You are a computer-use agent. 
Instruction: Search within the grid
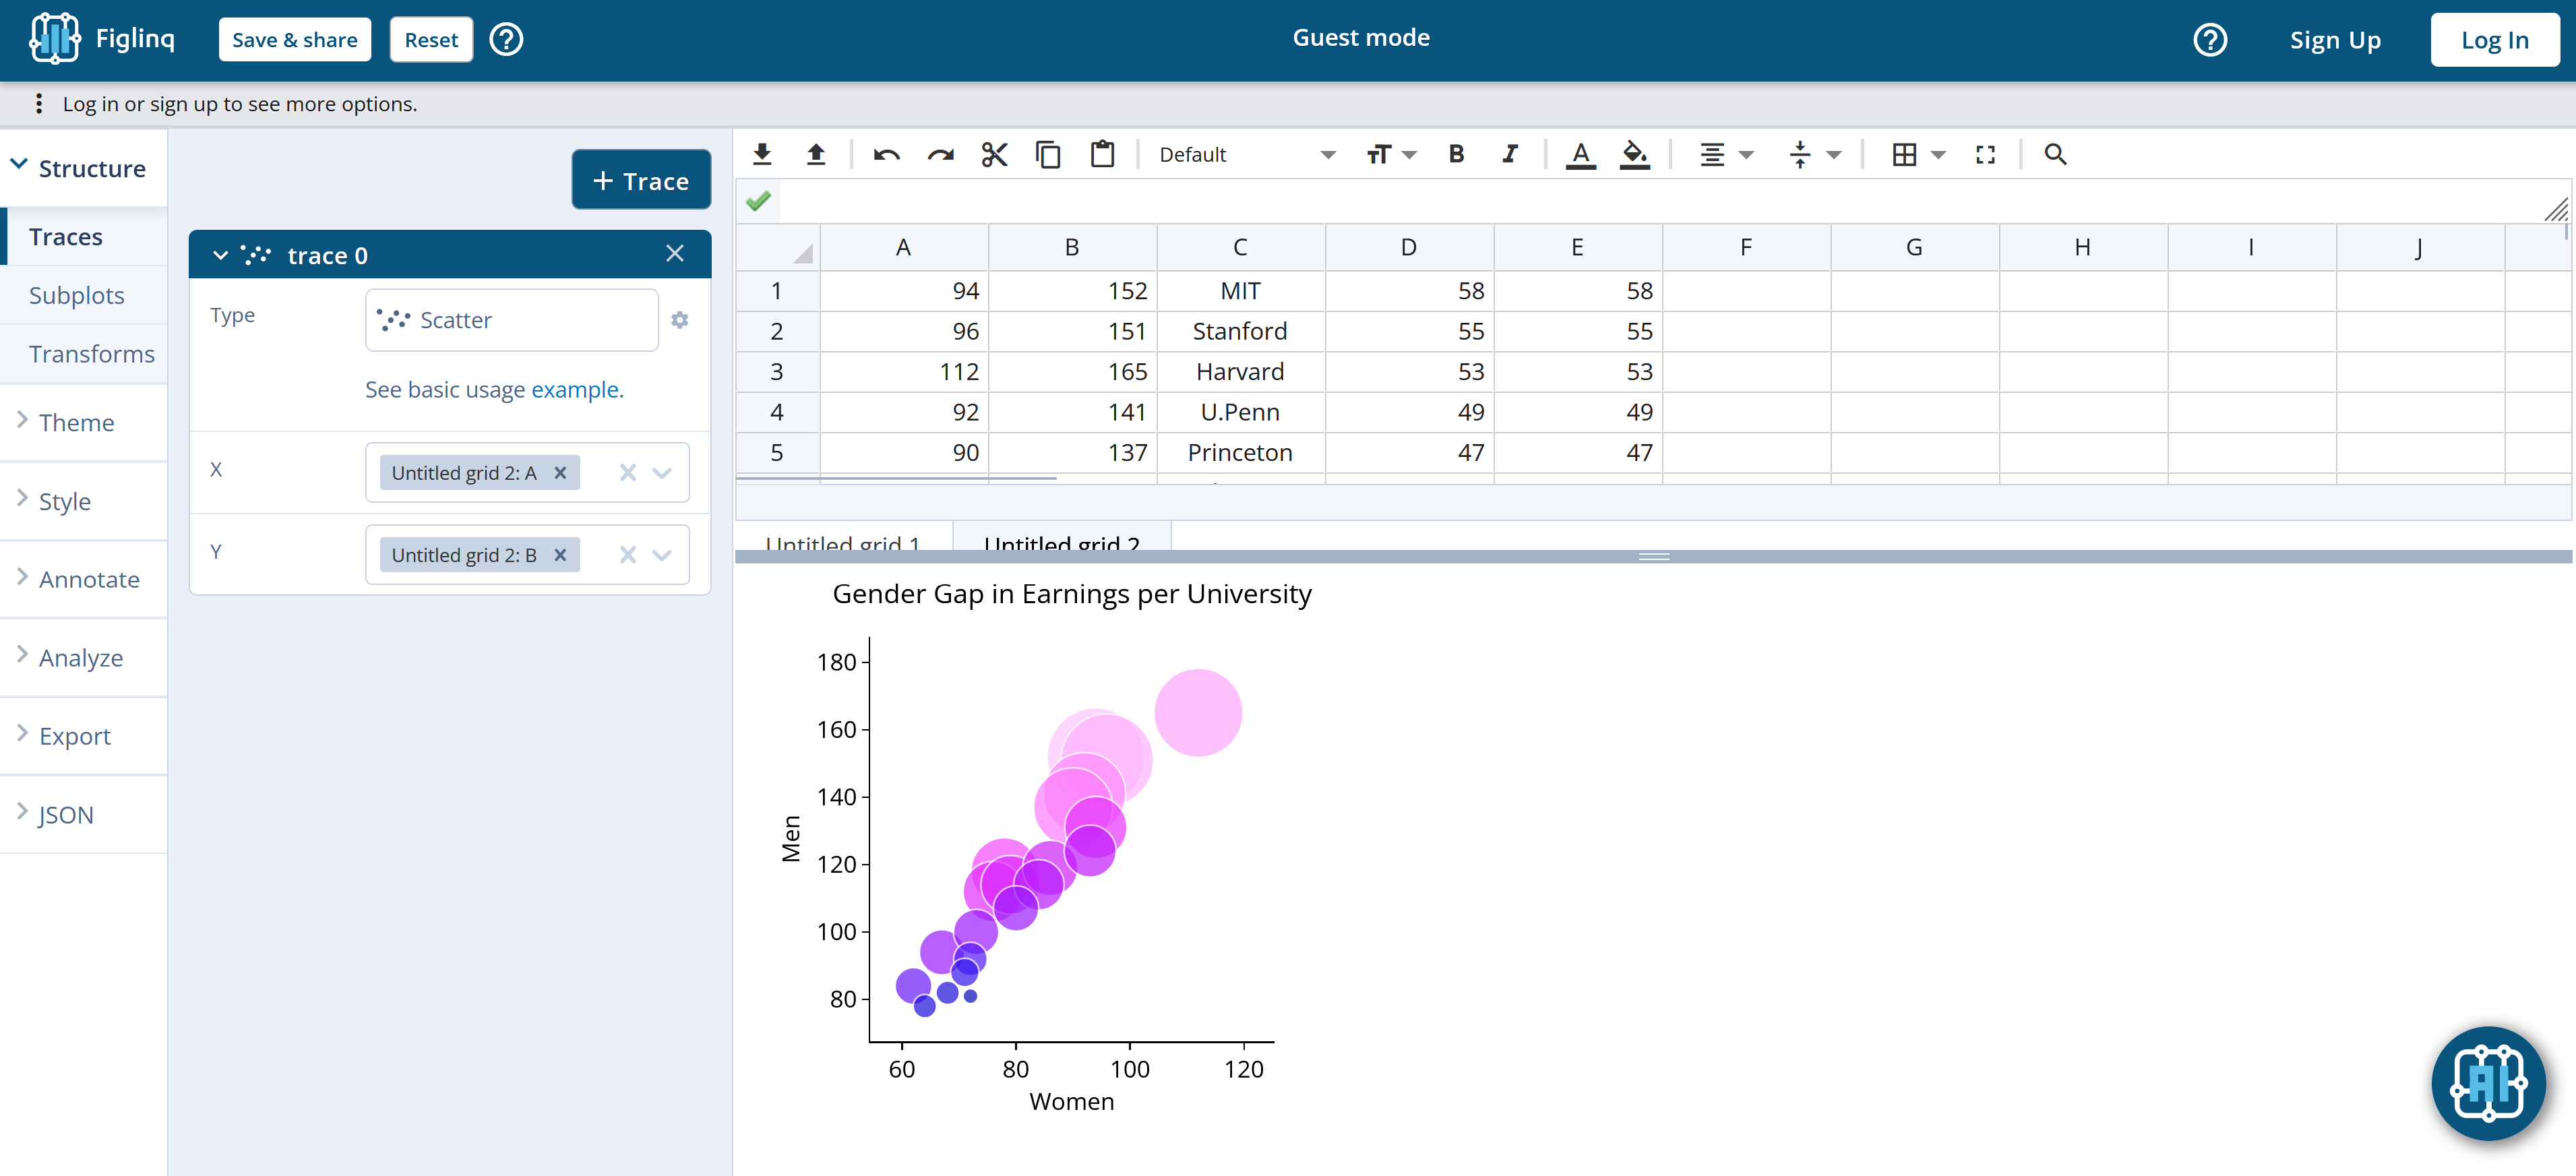click(x=2055, y=154)
